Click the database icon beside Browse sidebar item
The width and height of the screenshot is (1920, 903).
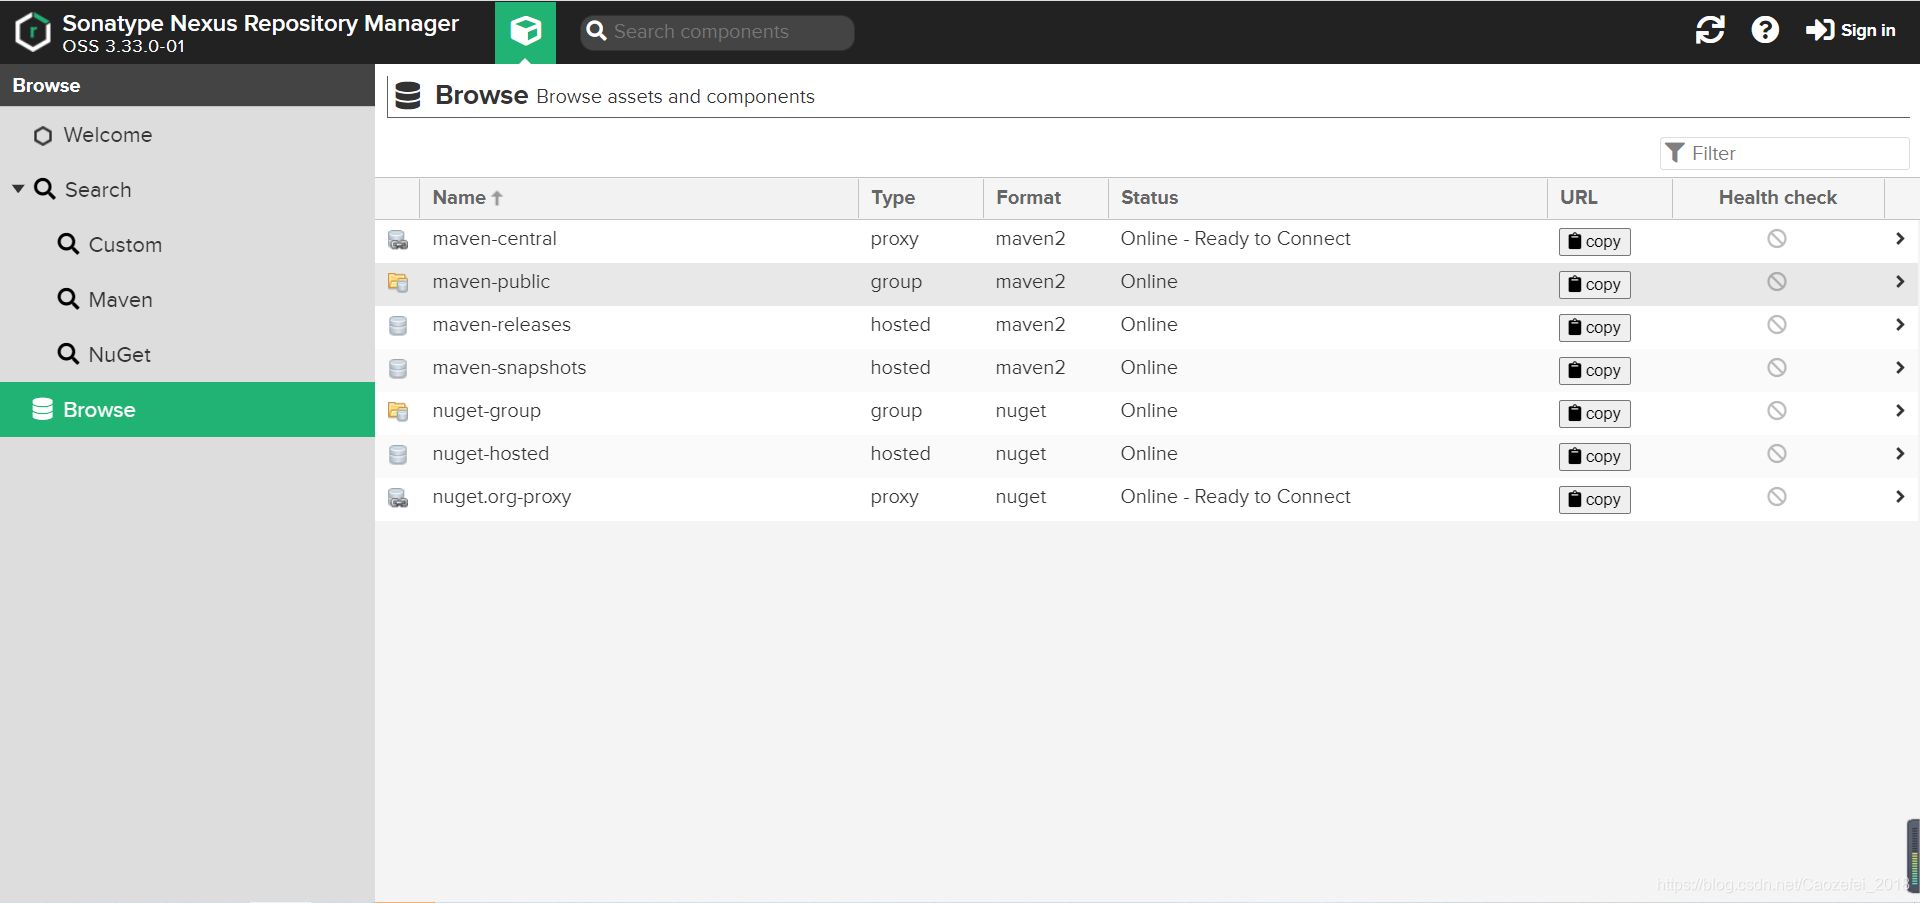42,409
